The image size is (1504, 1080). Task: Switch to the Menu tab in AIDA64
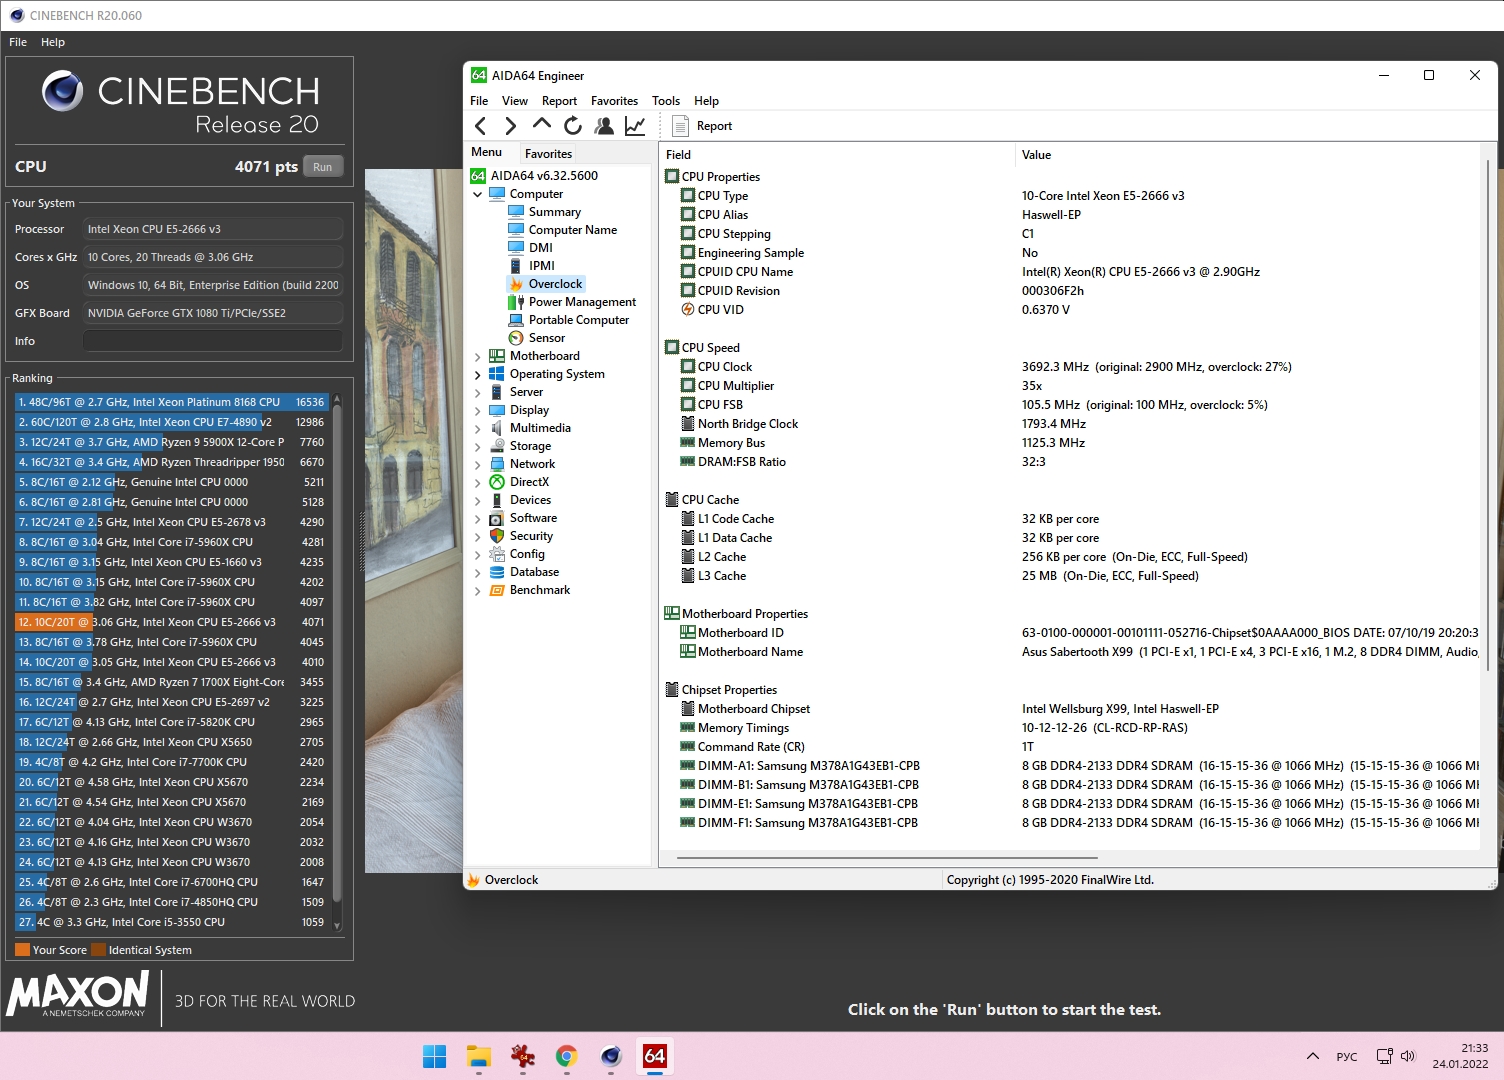point(487,152)
